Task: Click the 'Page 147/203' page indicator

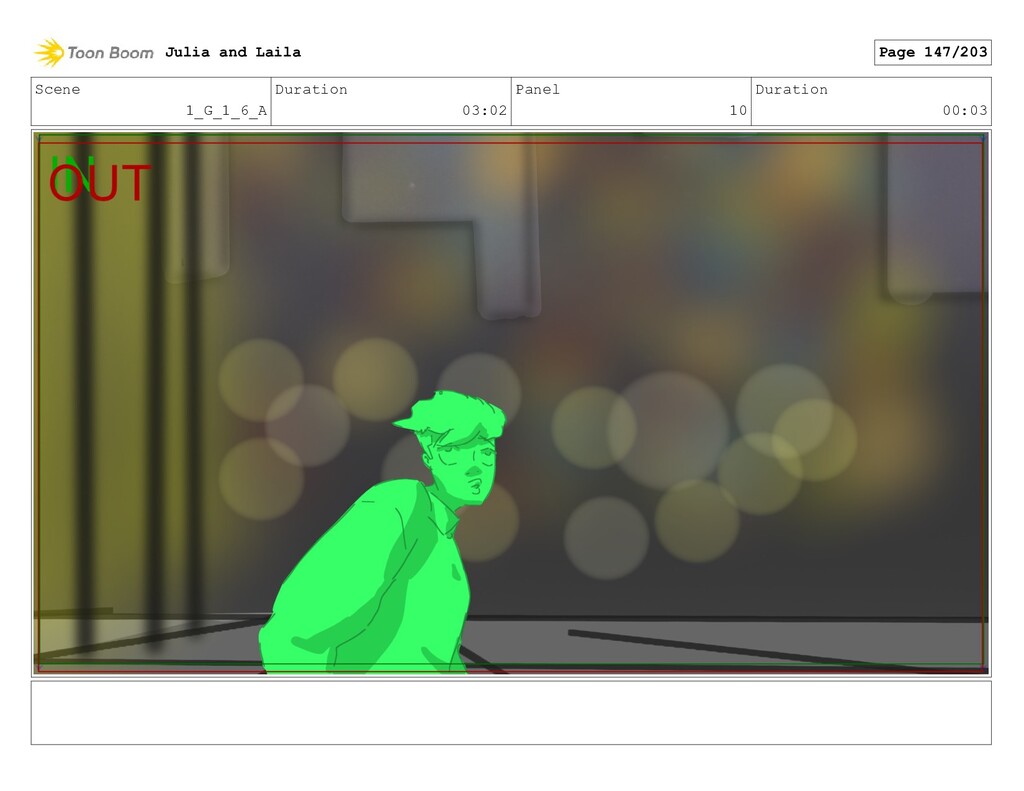Action: [933, 52]
